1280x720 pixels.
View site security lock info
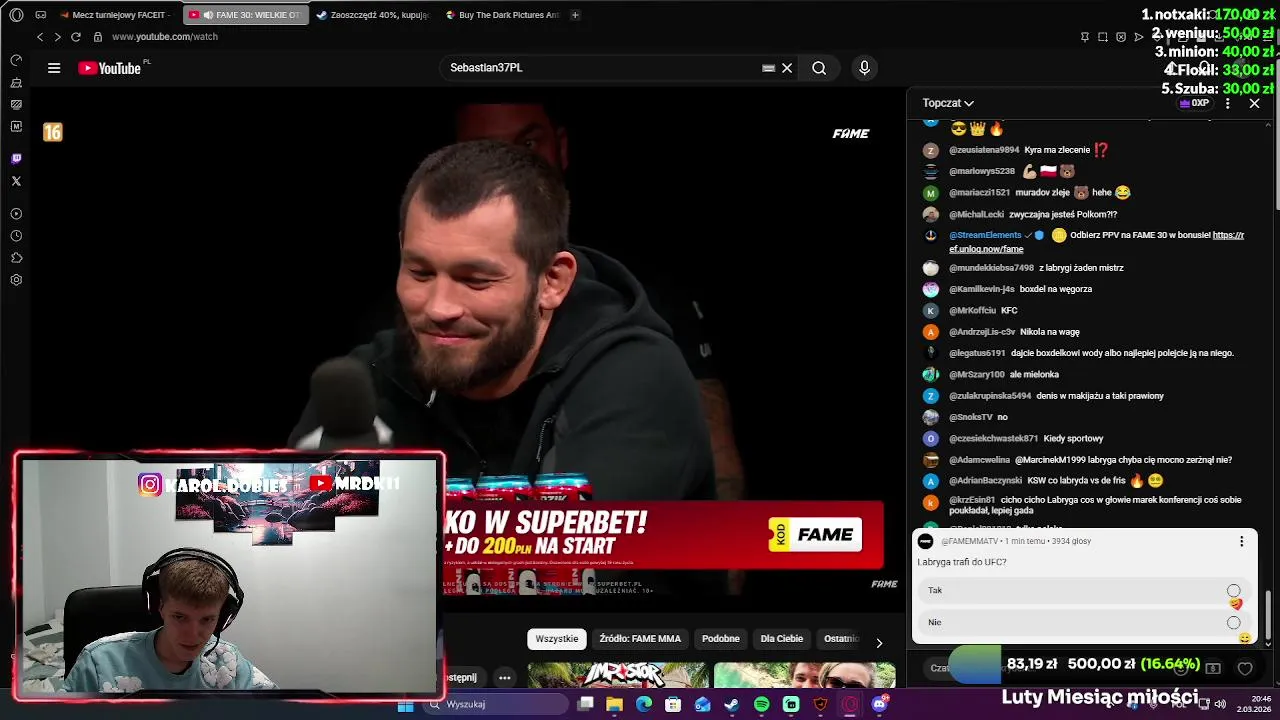98,37
